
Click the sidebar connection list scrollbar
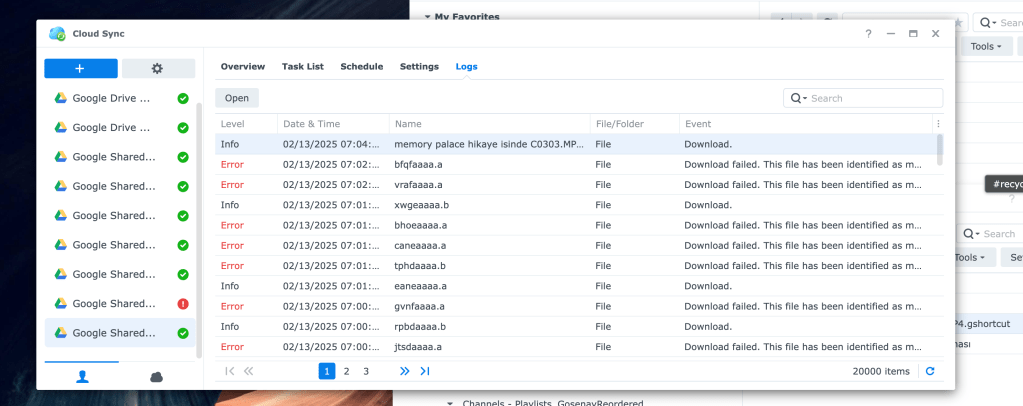200,228
